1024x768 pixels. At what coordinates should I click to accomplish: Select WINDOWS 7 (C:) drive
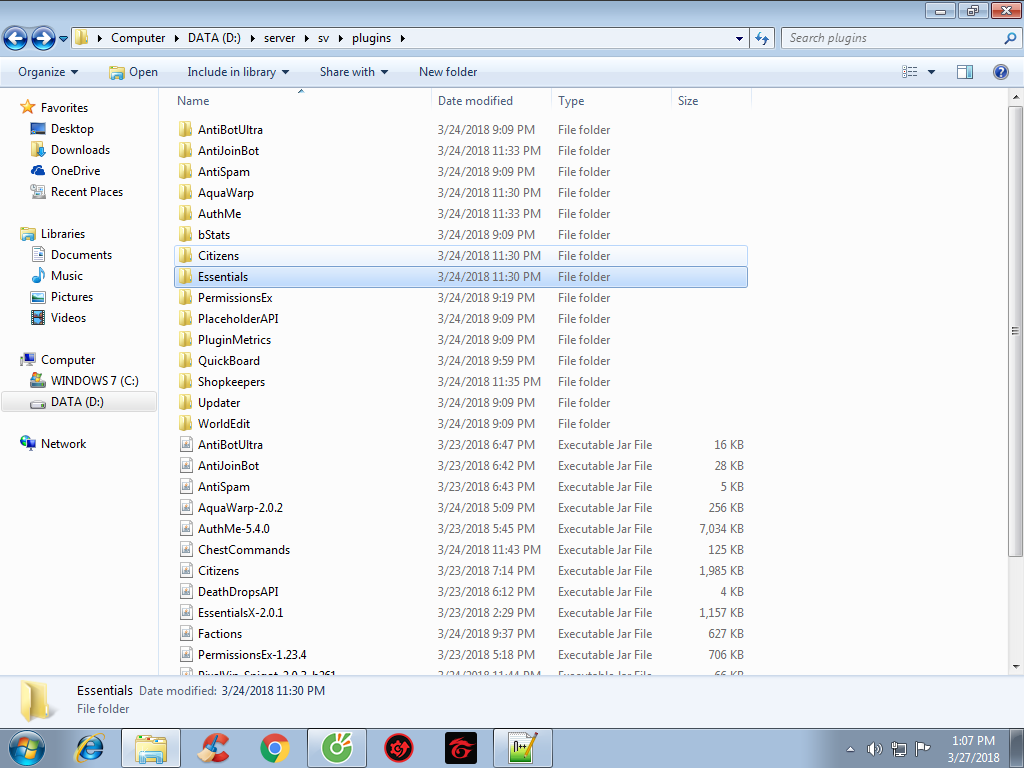94,381
